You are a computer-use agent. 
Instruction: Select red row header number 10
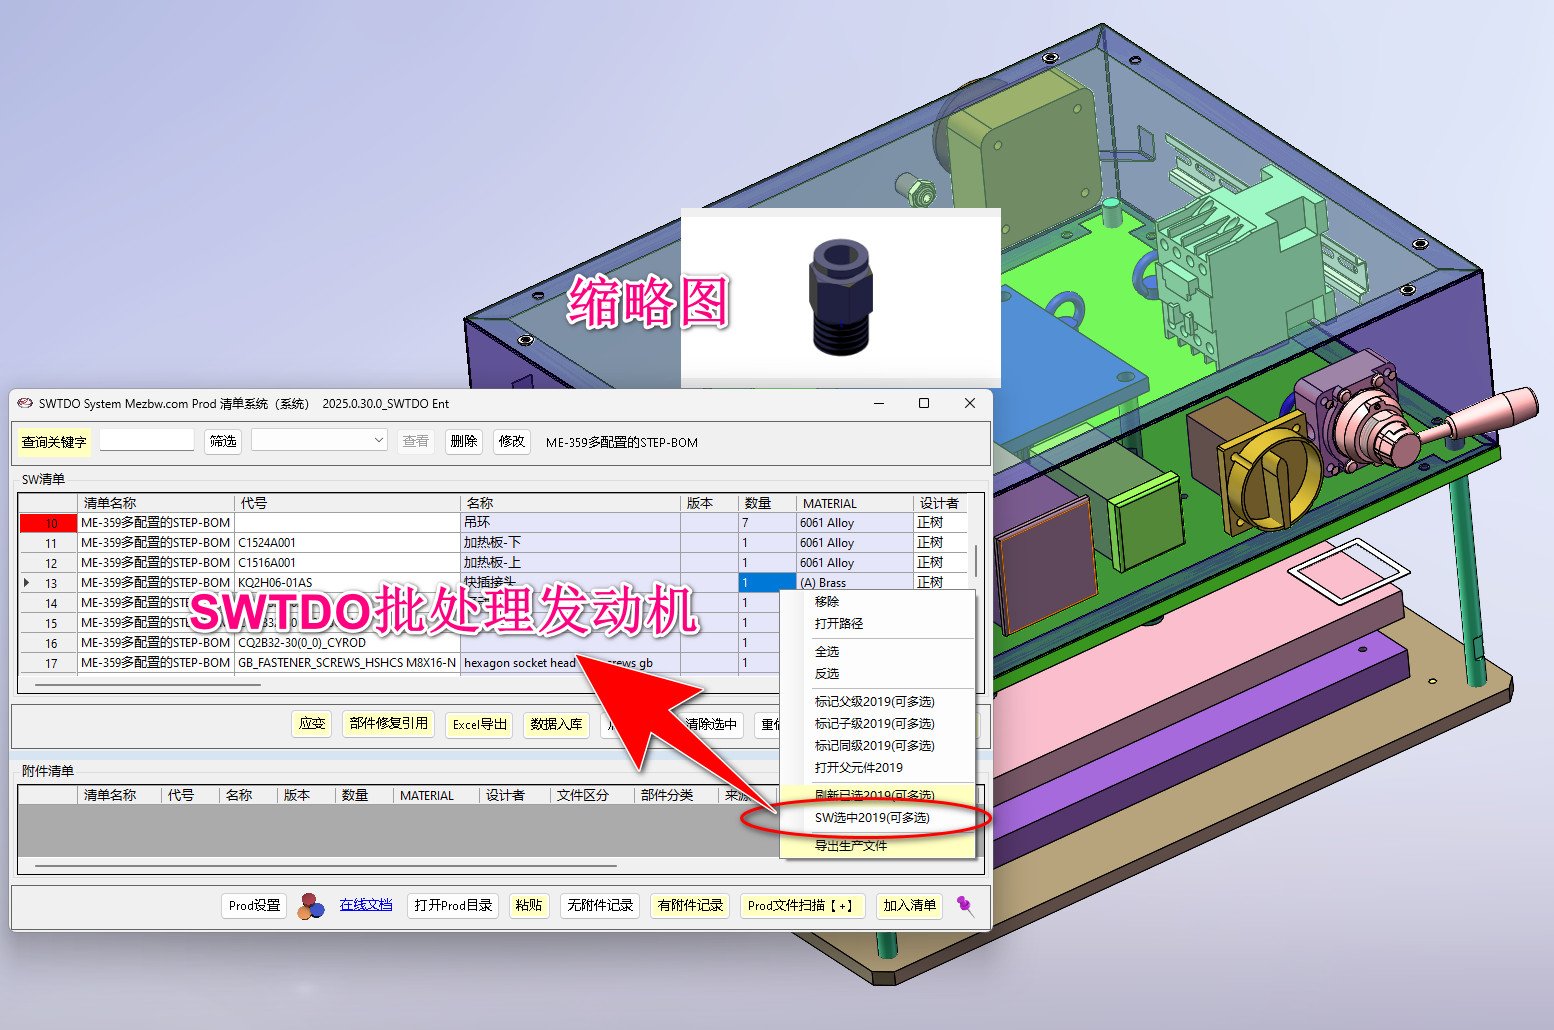[49, 523]
